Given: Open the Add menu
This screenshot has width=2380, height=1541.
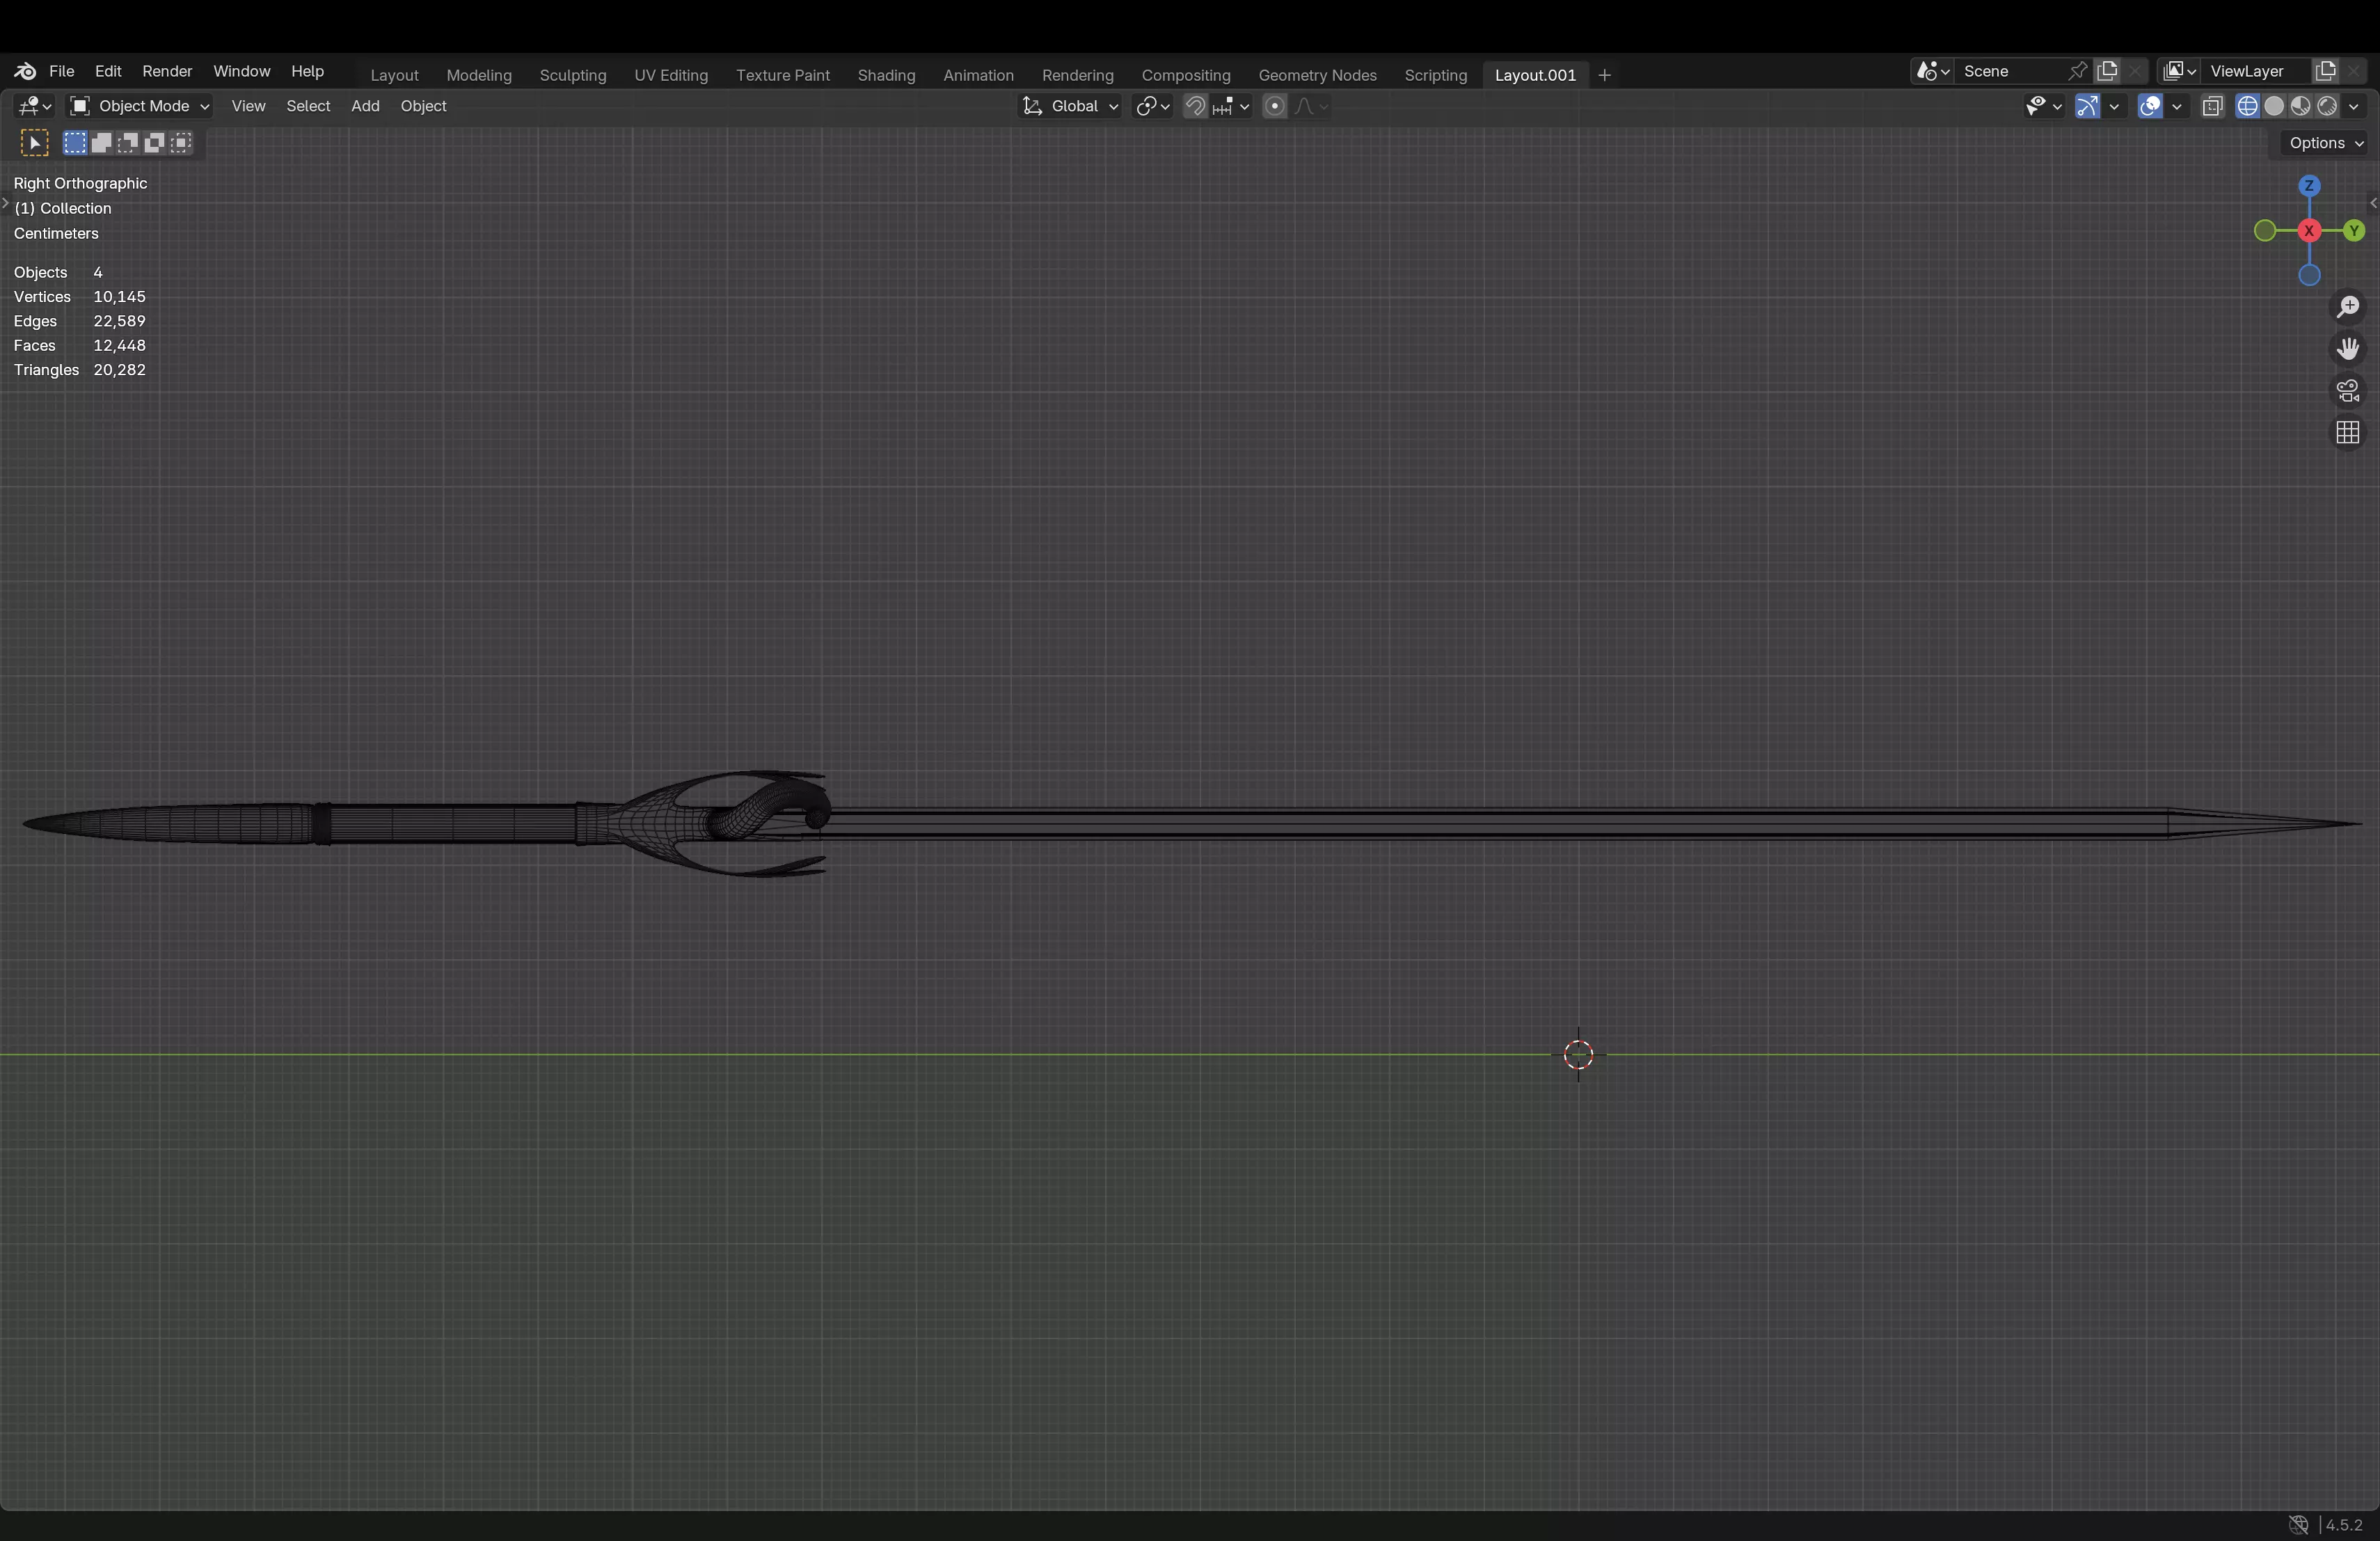Looking at the screenshot, I should 365,106.
